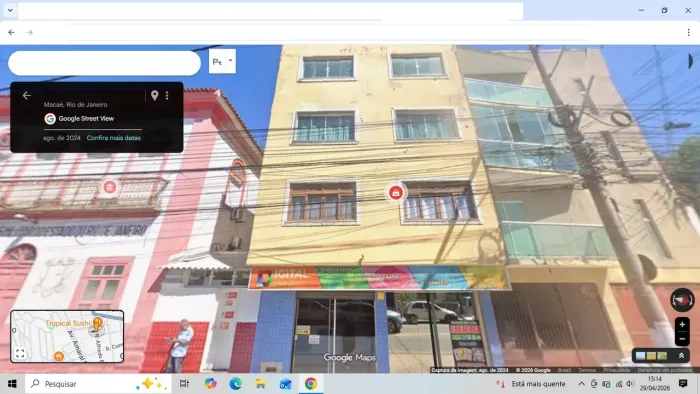This screenshot has width=700, height=394.
Task: Open File Explorer from taskbar
Action: coord(260,384)
